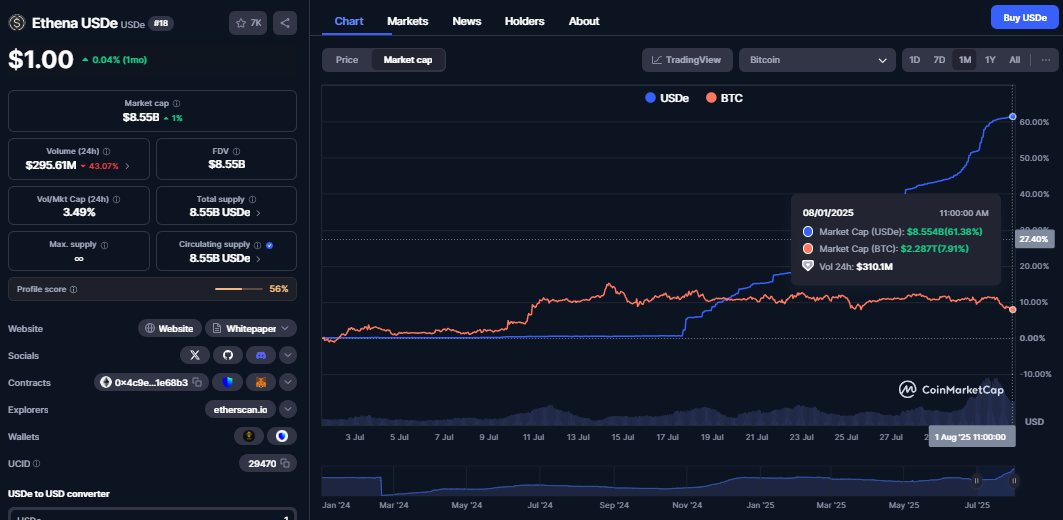Click the Total supply info icon
This screenshot has width=1063, height=520.
tap(252, 200)
